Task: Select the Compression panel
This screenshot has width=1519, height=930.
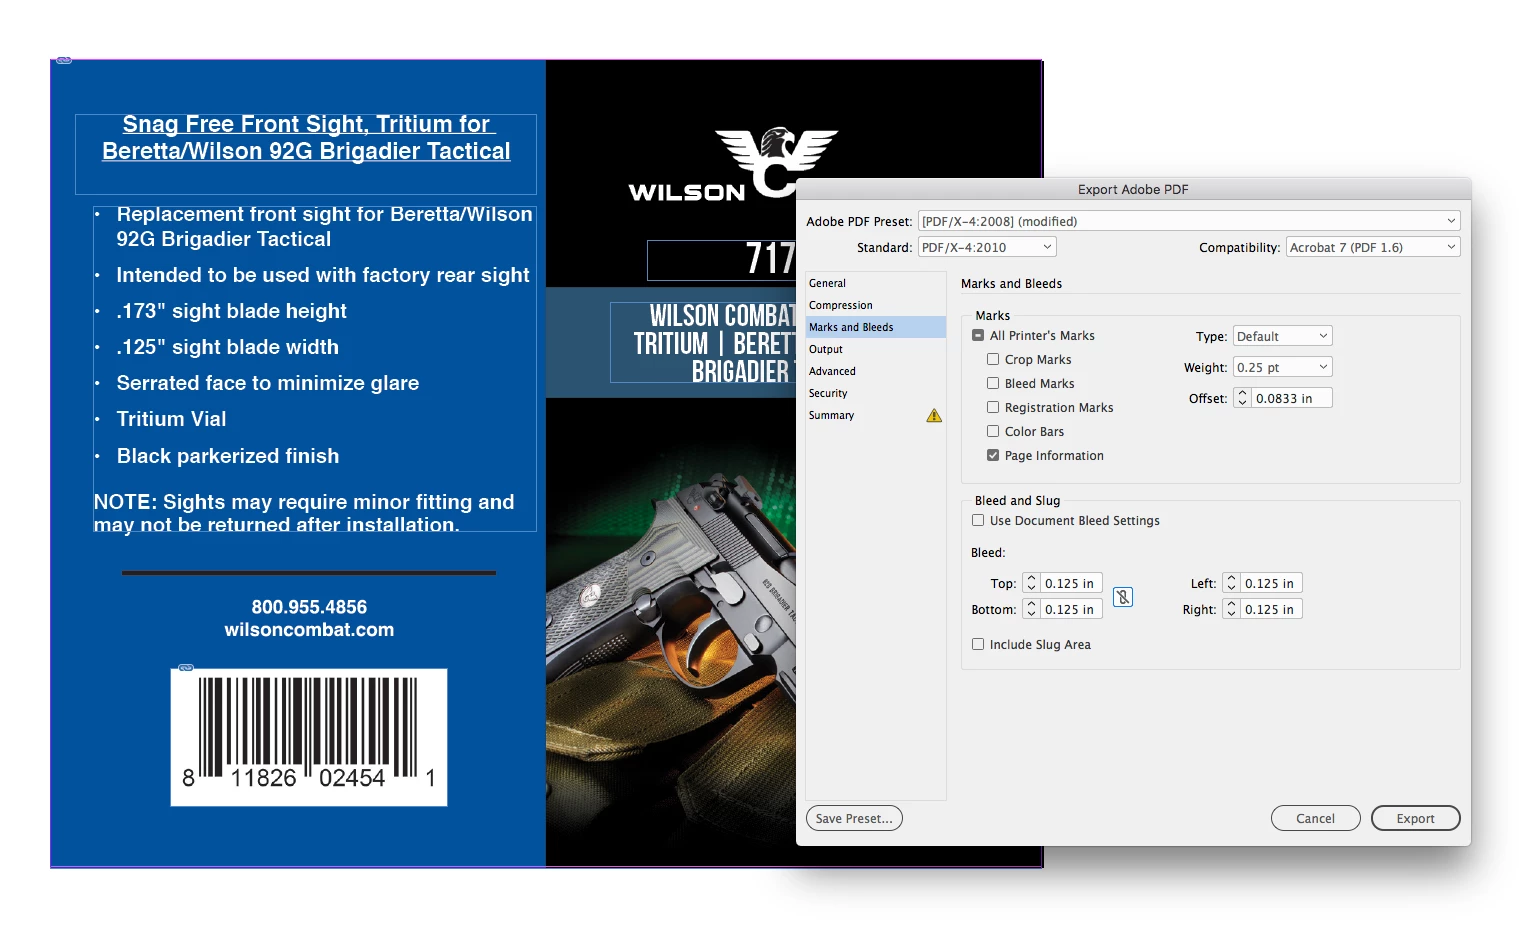Action: tap(876, 306)
